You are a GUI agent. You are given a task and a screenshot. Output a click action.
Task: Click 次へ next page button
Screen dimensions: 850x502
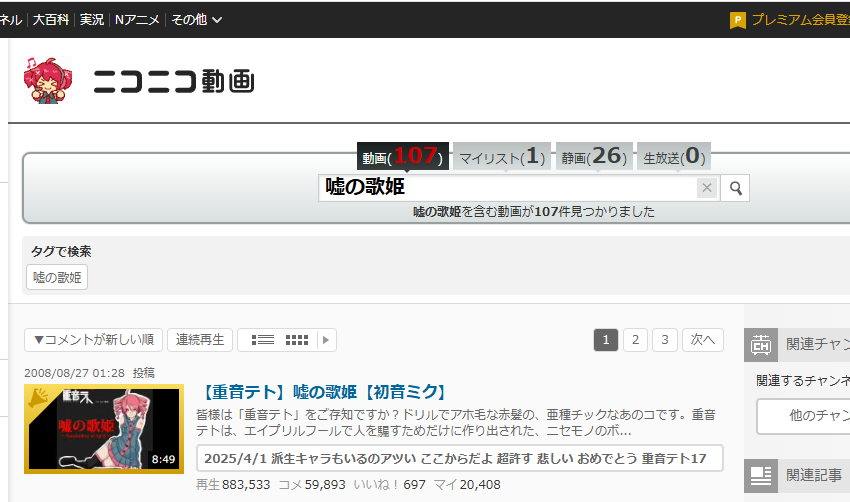[x=703, y=340]
